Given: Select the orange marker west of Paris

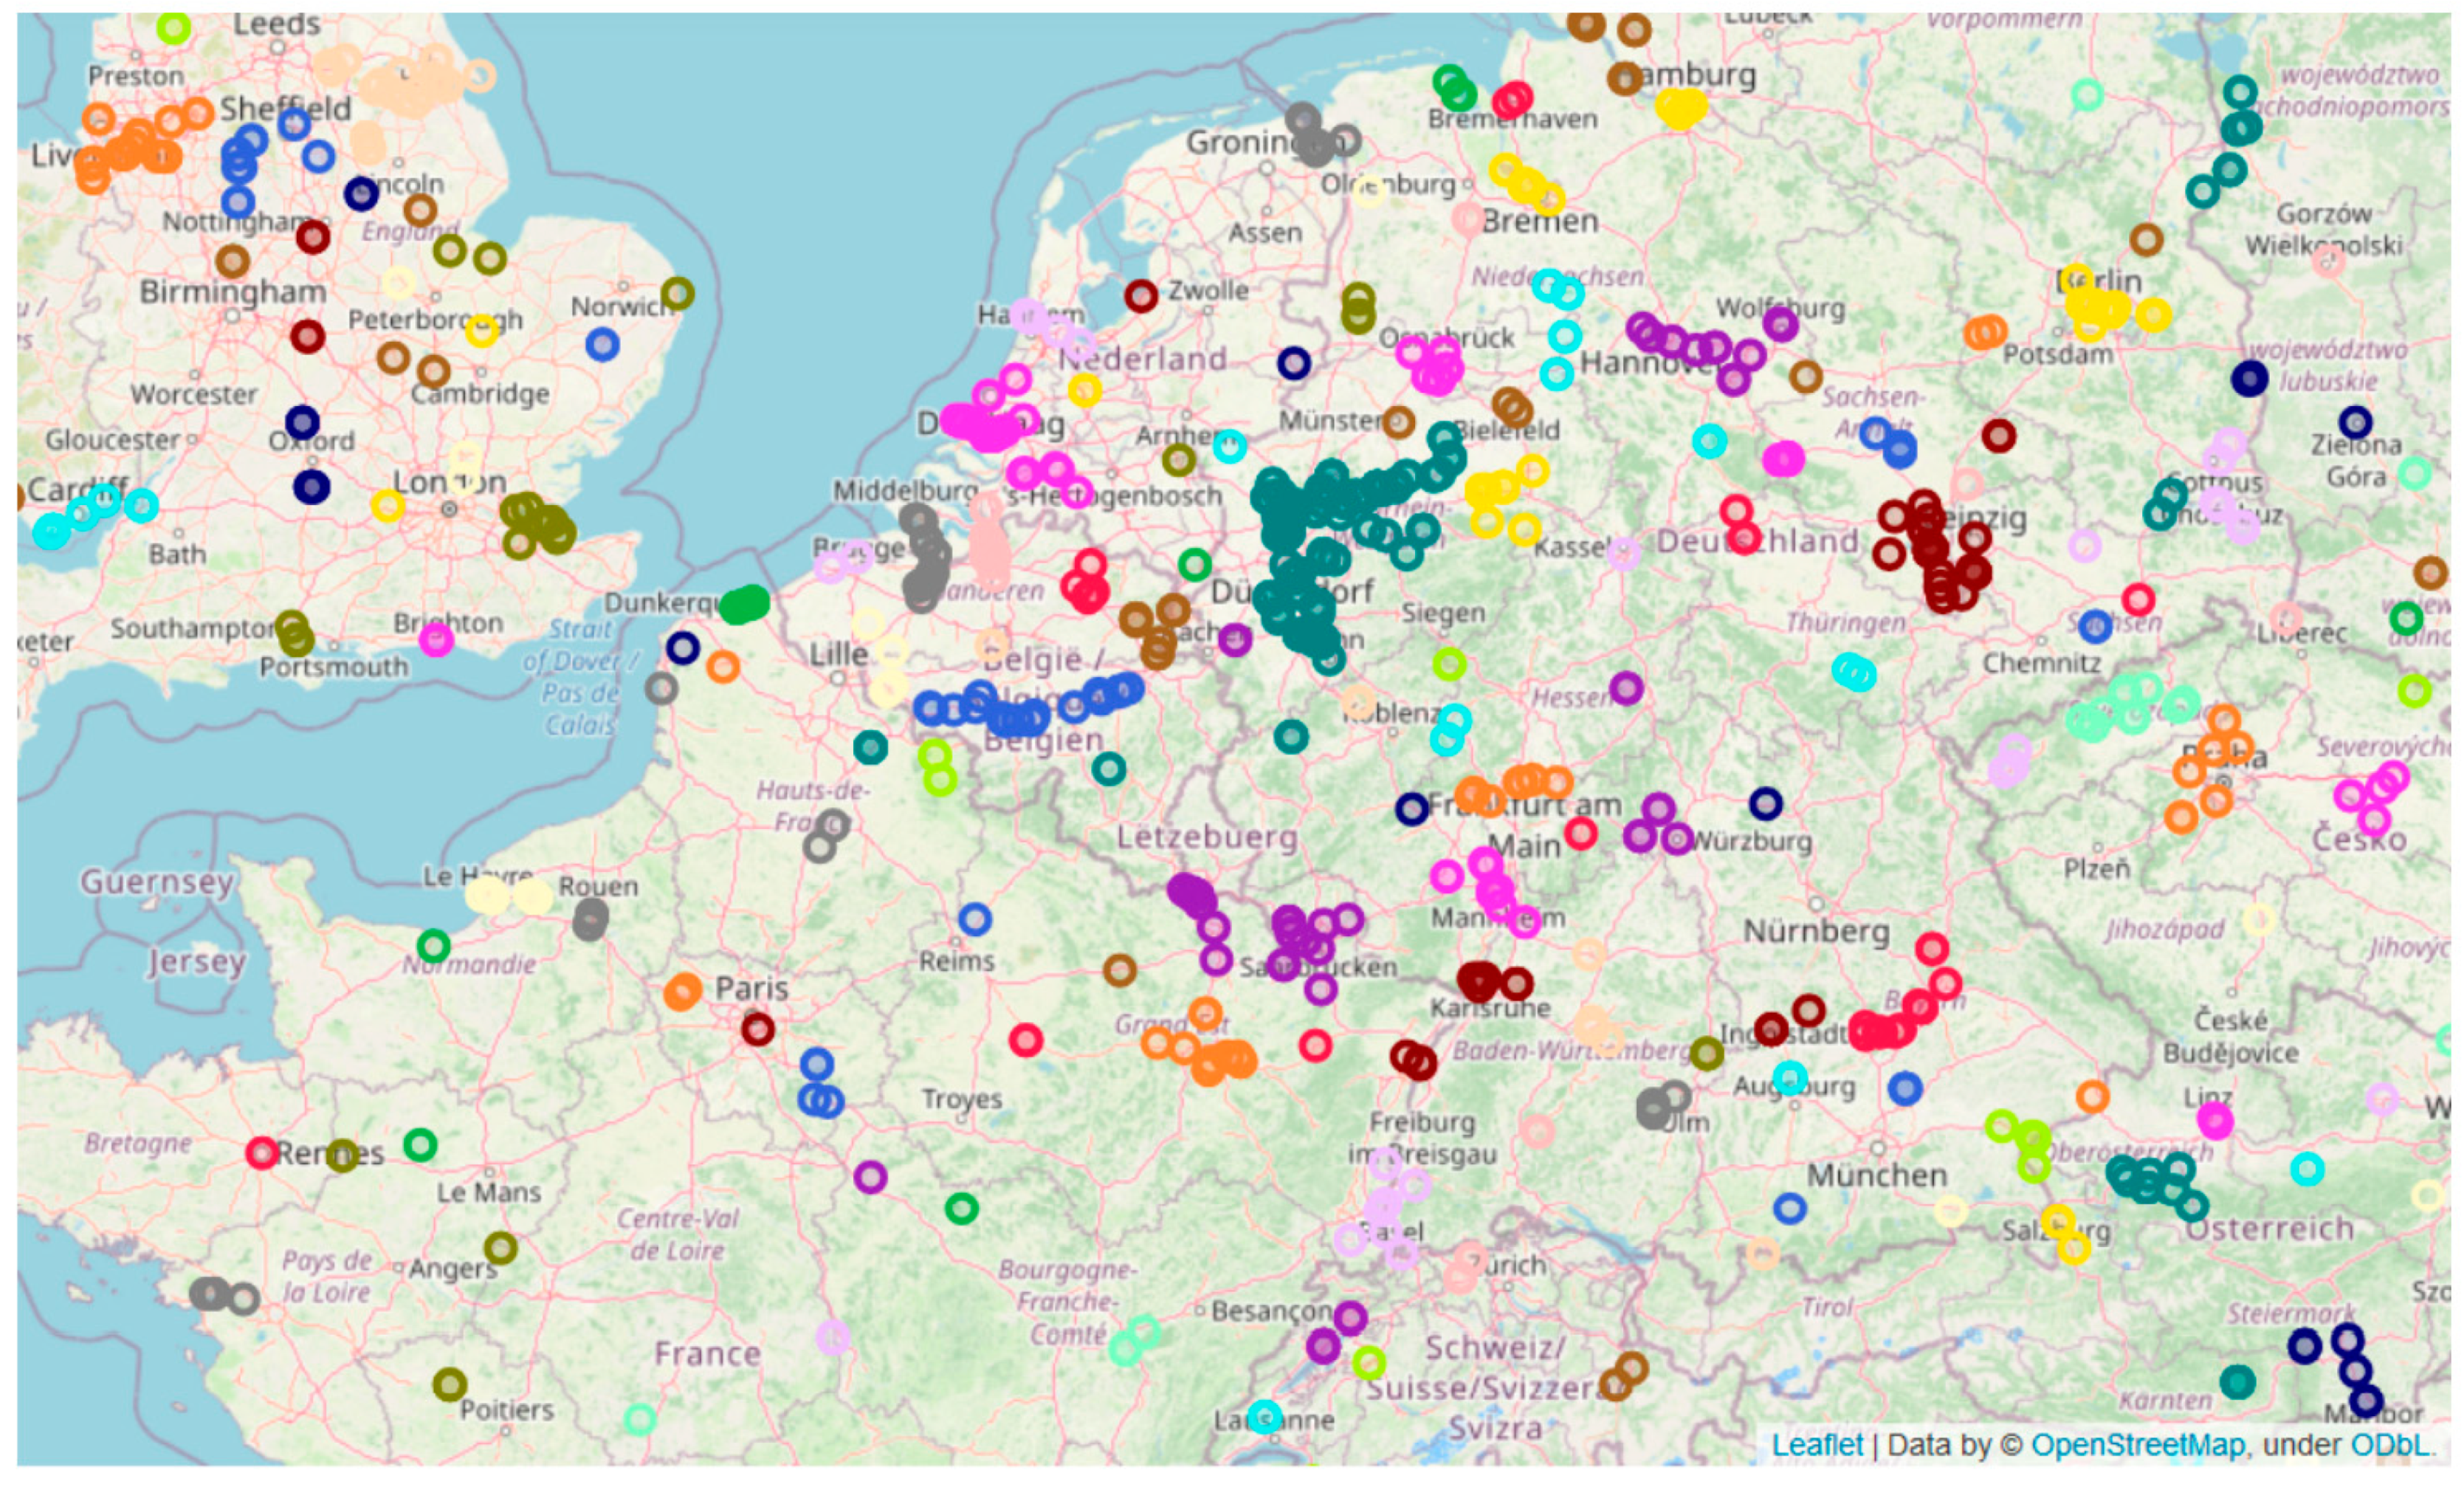Looking at the screenshot, I should tap(682, 992).
